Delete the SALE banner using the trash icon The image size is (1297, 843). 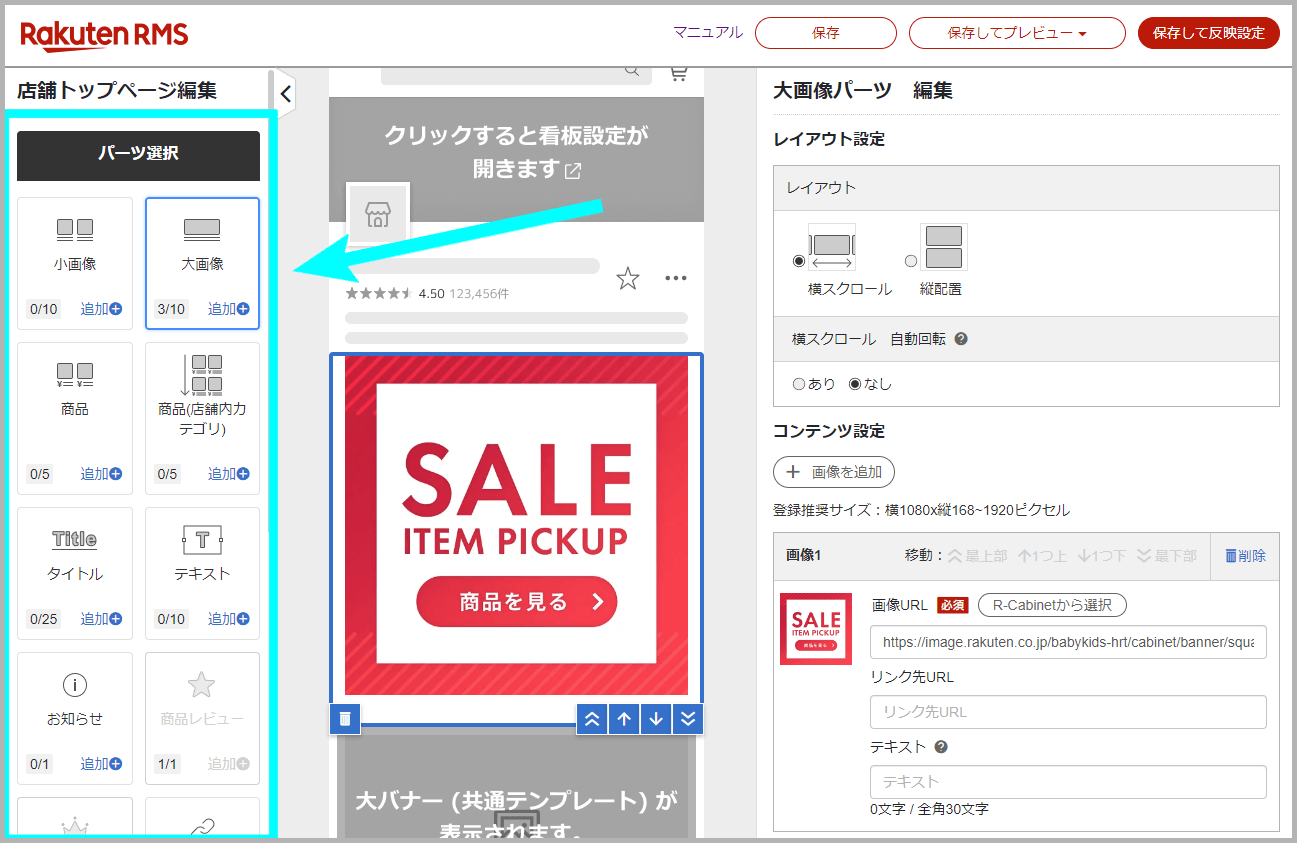(344, 718)
